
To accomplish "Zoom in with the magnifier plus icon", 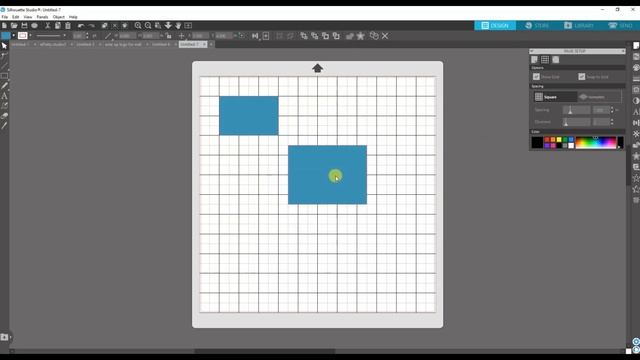I will tap(138, 26).
